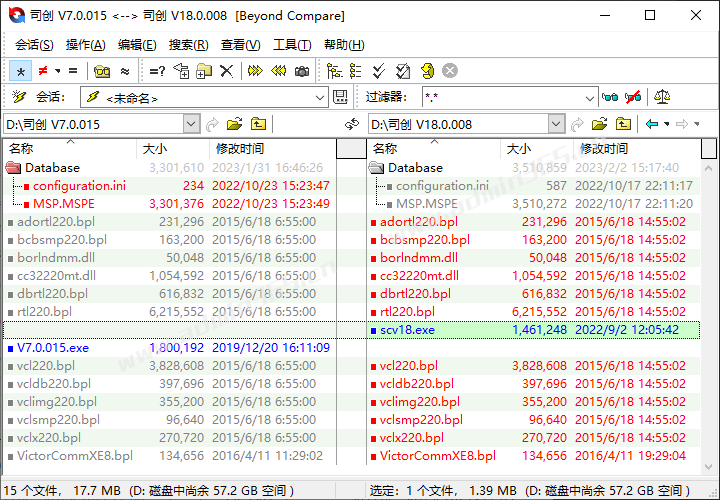
Task: Click the left path field D:\司创 V7.0.015
Action: tap(94, 124)
